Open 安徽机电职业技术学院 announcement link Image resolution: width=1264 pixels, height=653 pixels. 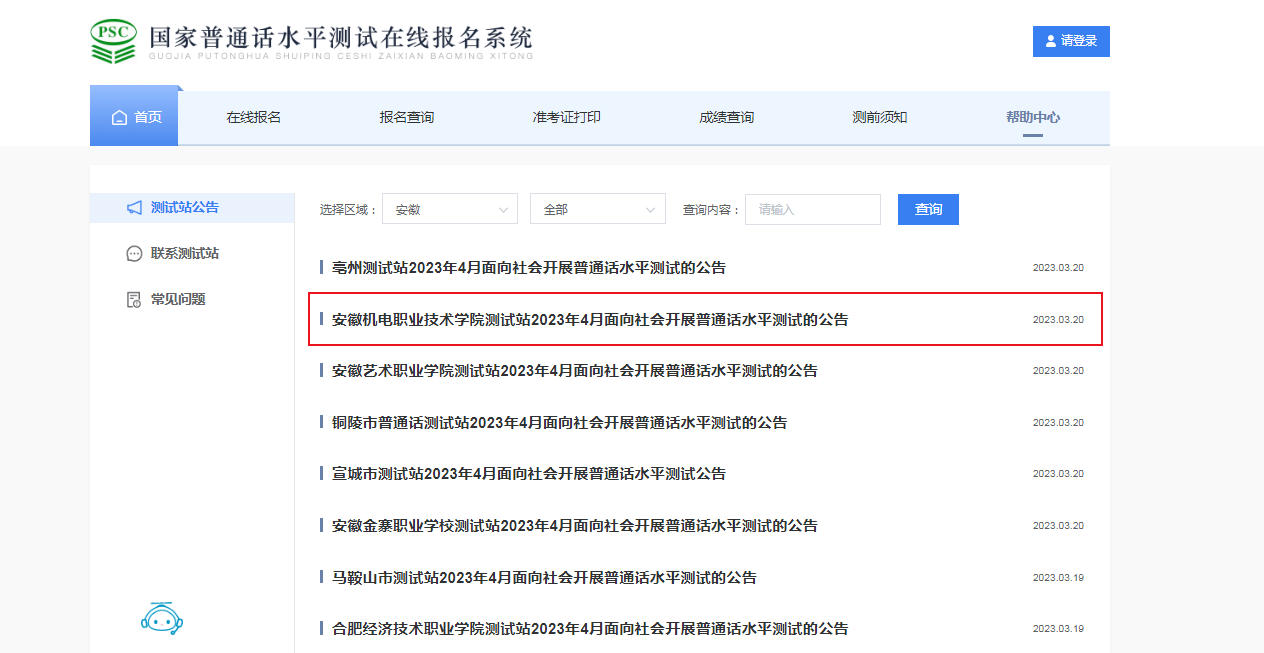[x=590, y=320]
